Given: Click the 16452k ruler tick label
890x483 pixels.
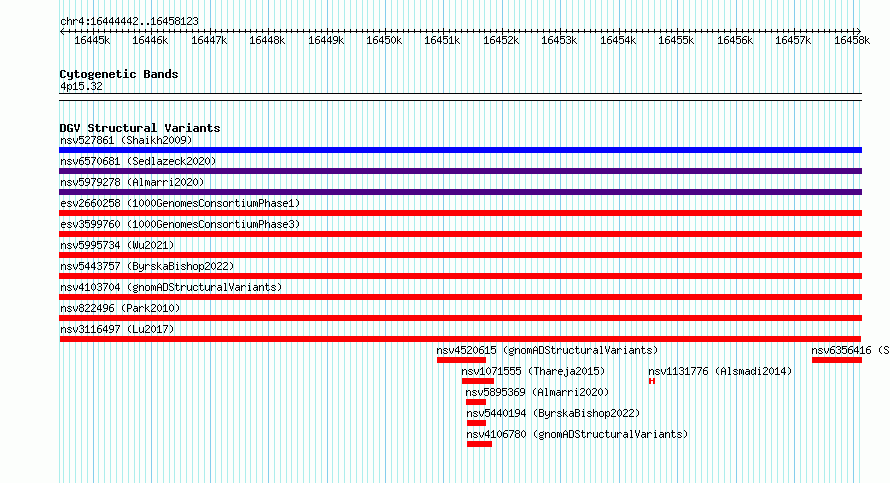Looking at the screenshot, I should point(501,40).
